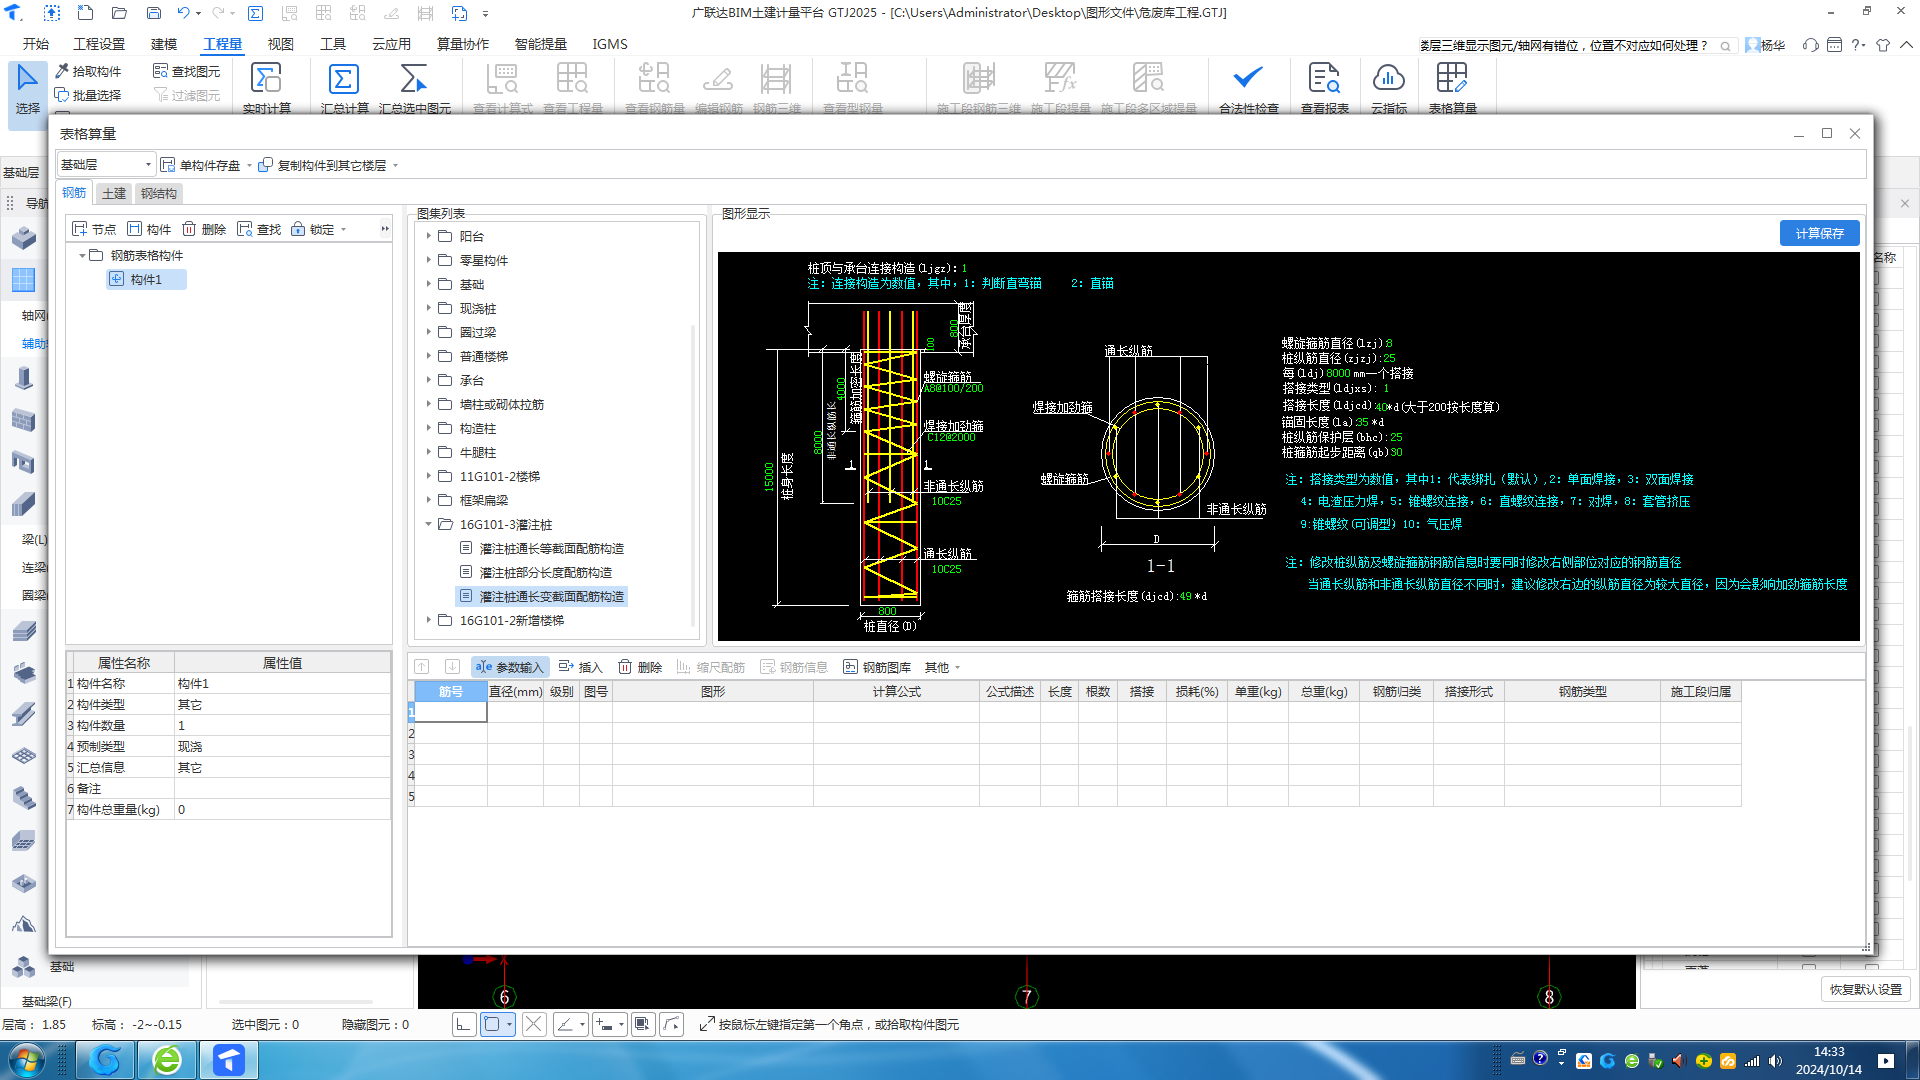Expand the 11G101-2楼梯 folder
1920x1080 pixels.
point(429,476)
